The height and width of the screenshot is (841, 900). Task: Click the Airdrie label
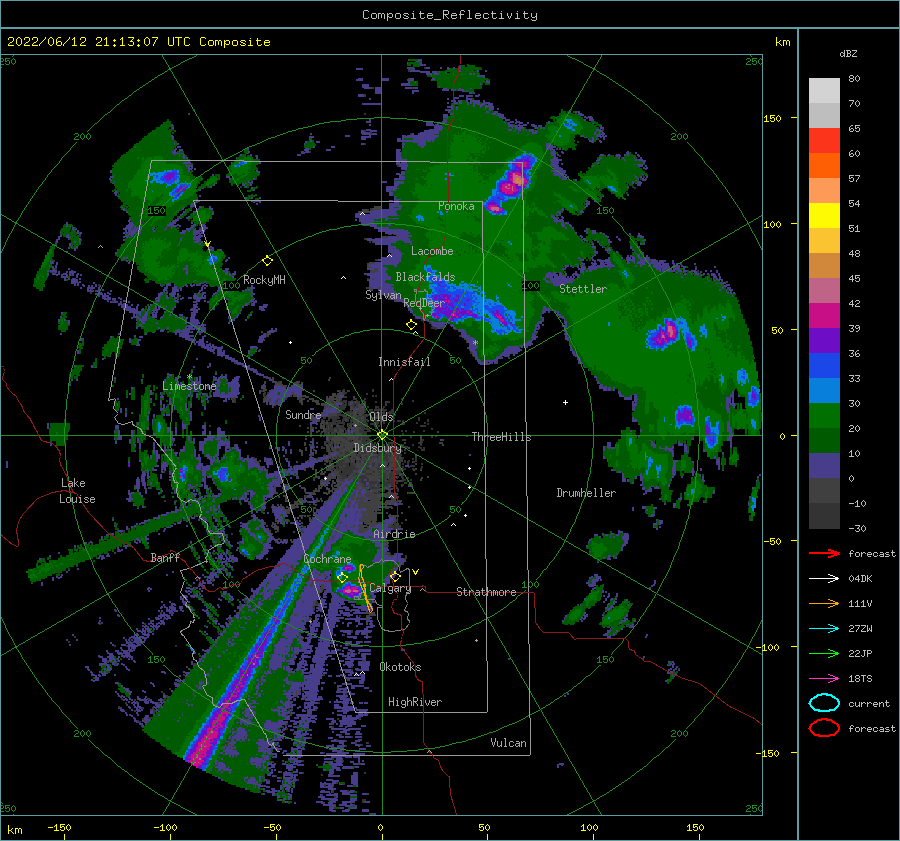pyautogui.click(x=394, y=534)
